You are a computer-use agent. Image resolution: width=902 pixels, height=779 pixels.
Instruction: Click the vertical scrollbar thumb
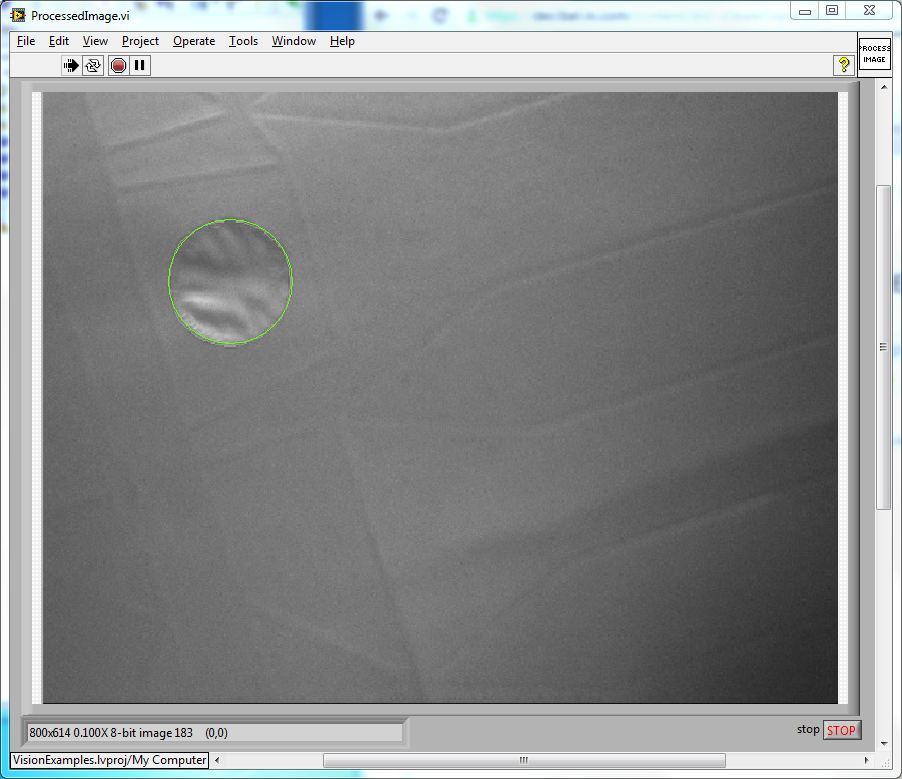[883, 346]
